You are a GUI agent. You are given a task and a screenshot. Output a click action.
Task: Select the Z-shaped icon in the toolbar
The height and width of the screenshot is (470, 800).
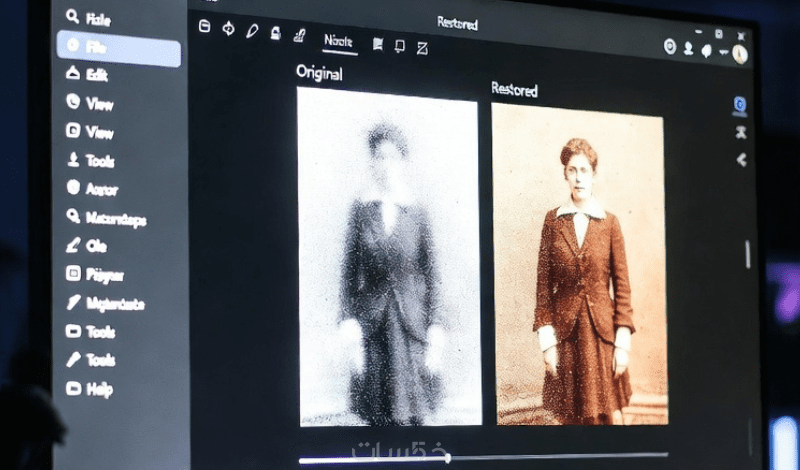coord(422,48)
